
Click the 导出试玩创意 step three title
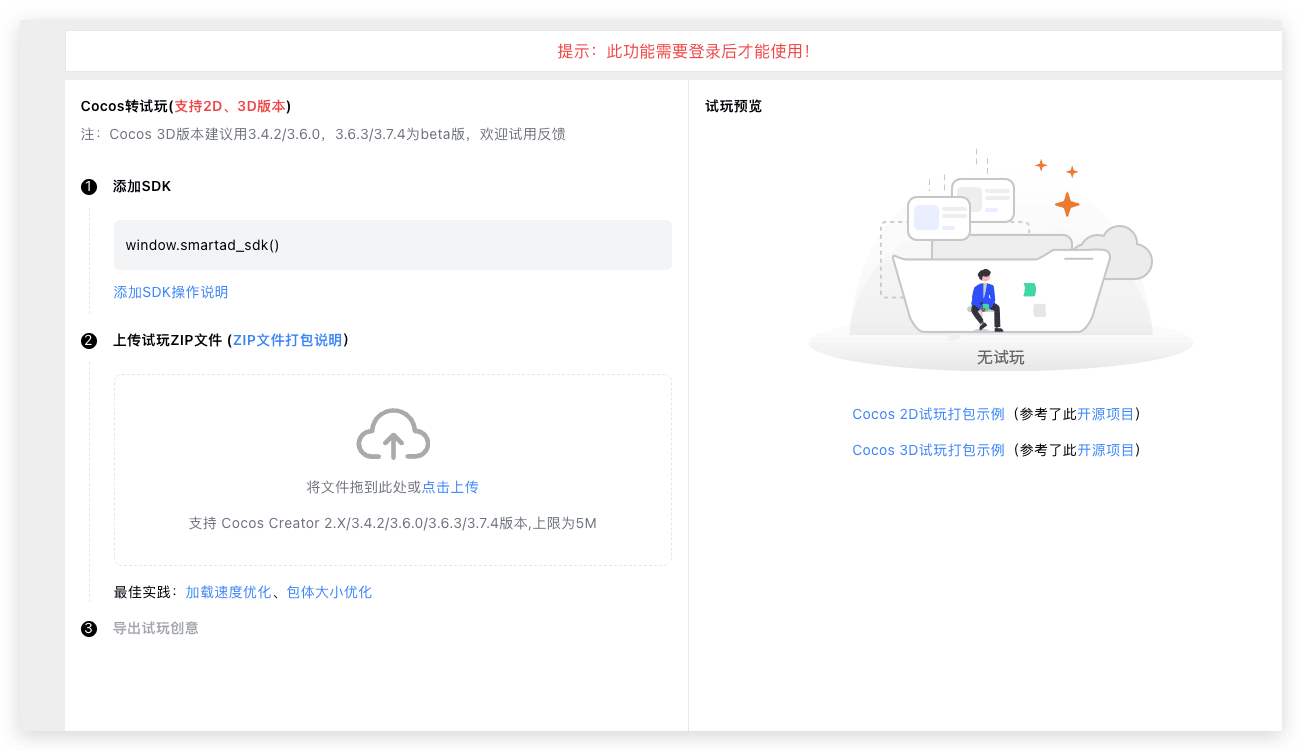[x=156, y=628]
